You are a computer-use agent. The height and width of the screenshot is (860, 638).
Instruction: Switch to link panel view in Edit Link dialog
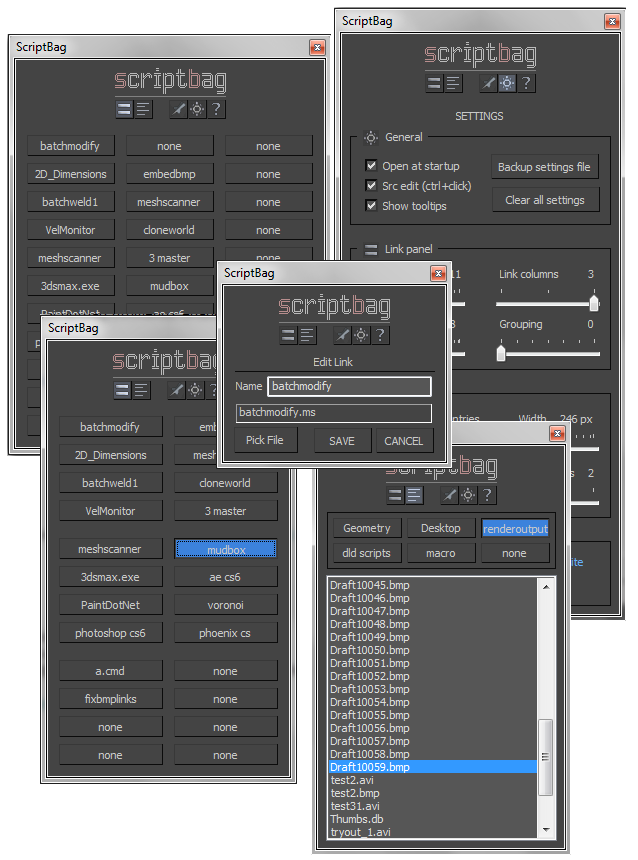(x=288, y=335)
